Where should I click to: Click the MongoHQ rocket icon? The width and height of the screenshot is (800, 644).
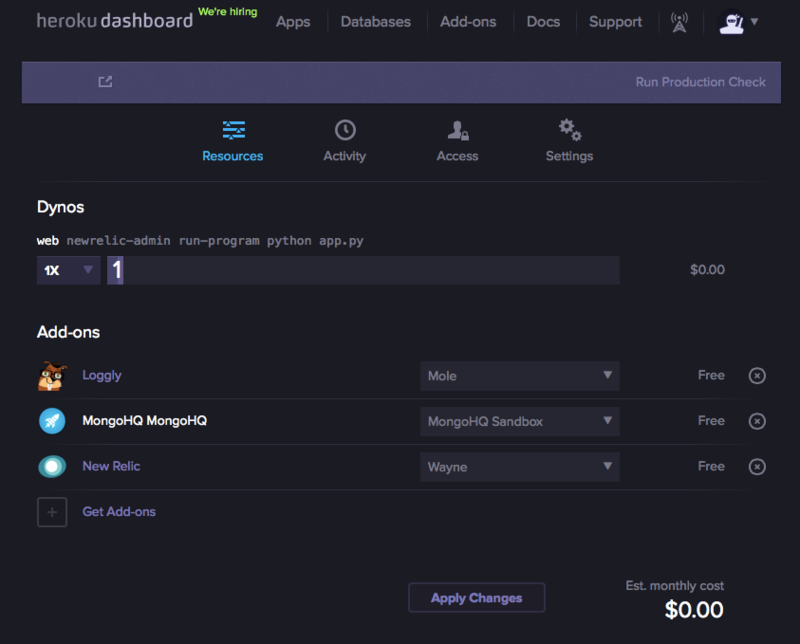[52, 421]
